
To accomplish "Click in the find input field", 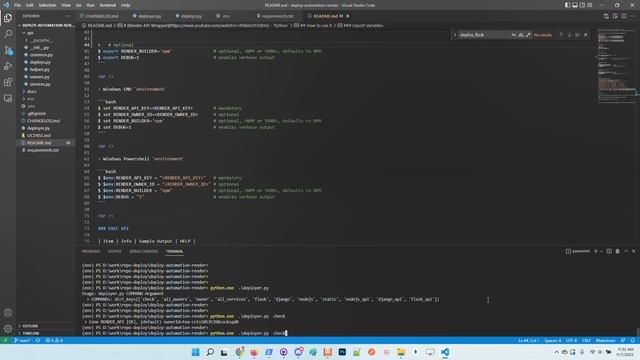I will click(484, 35).
